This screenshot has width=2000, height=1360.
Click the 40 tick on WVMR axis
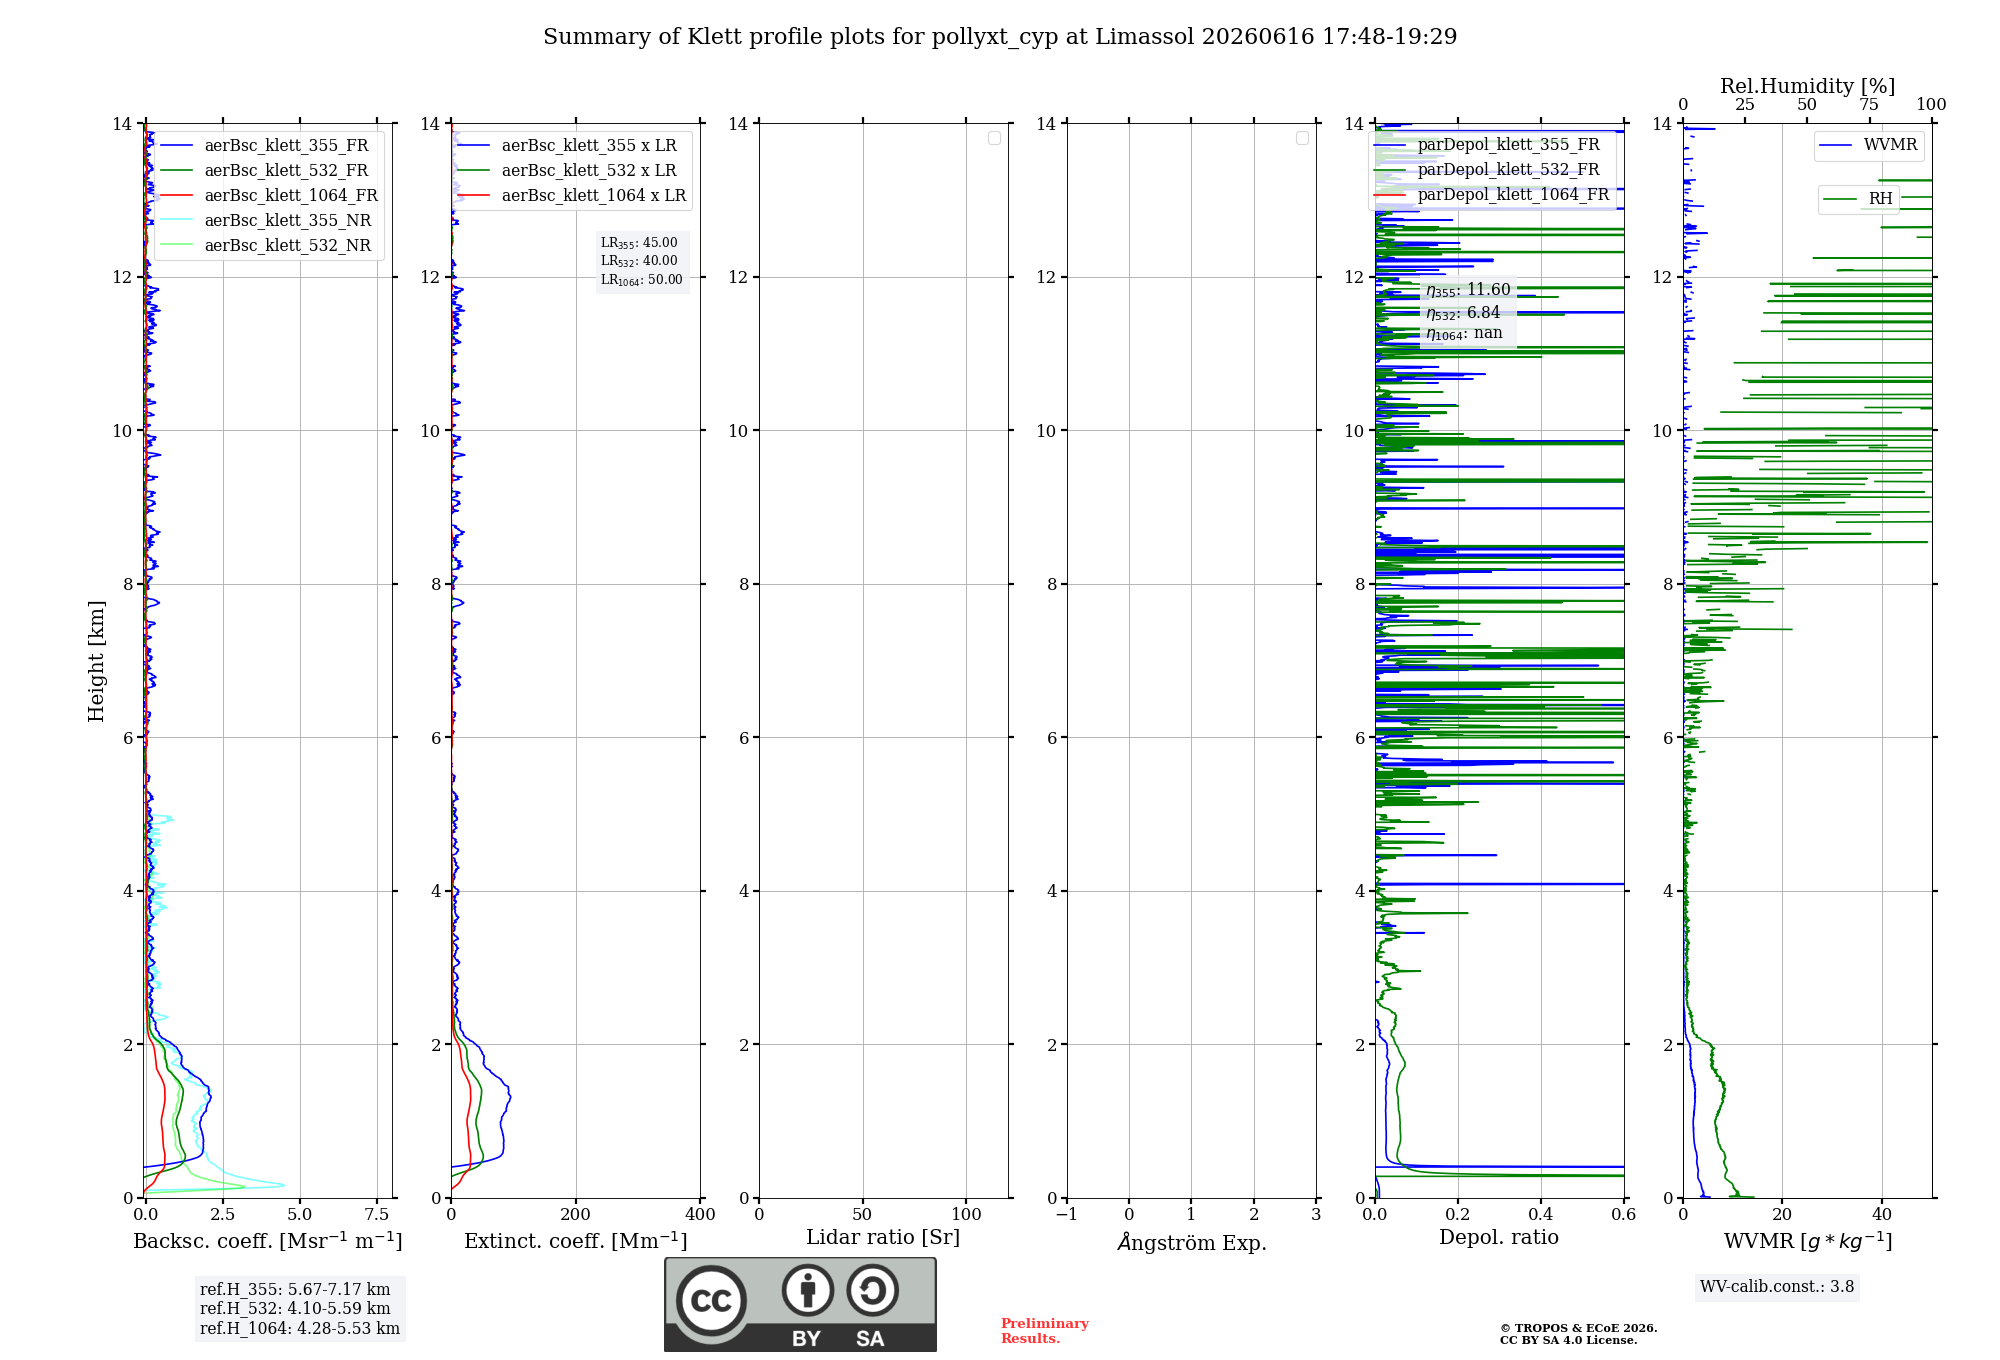1882,1214
